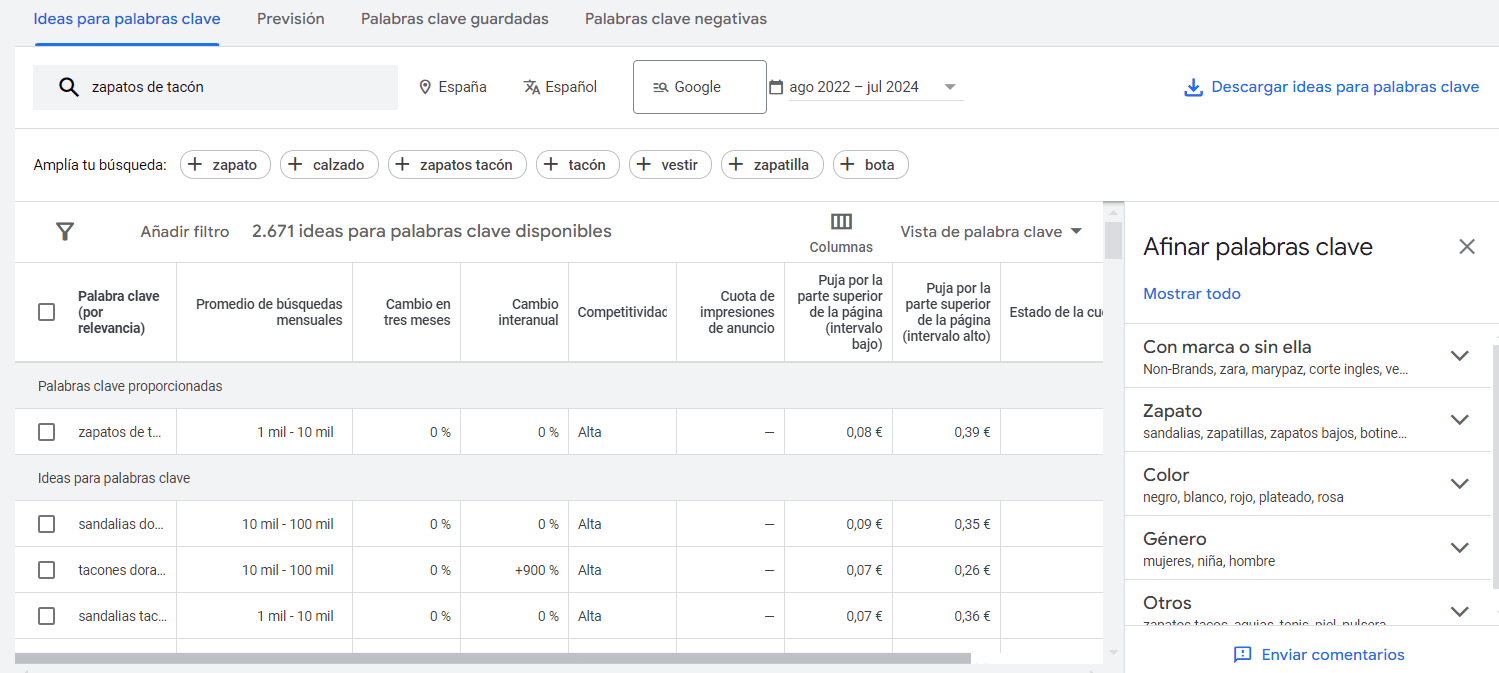Screen dimensions: 1499x673
Task: Switch to the Previsión tab
Action: [290, 19]
